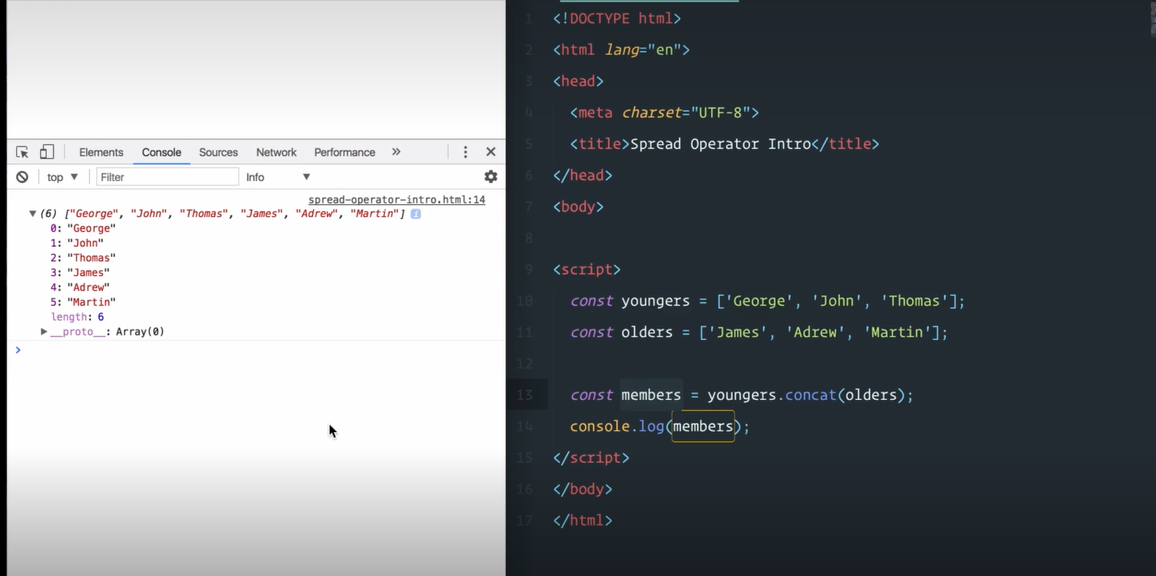Click the 'Martin' string in the code
The image size is (1156, 576).
click(898, 333)
